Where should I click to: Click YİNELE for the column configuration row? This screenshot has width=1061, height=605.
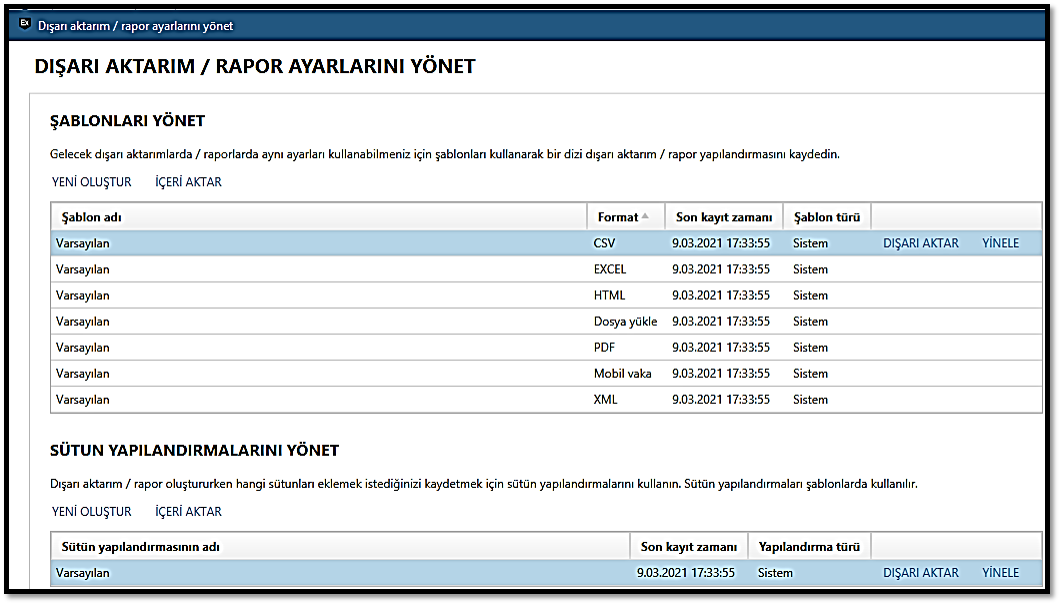pyautogui.click(x=1000, y=573)
